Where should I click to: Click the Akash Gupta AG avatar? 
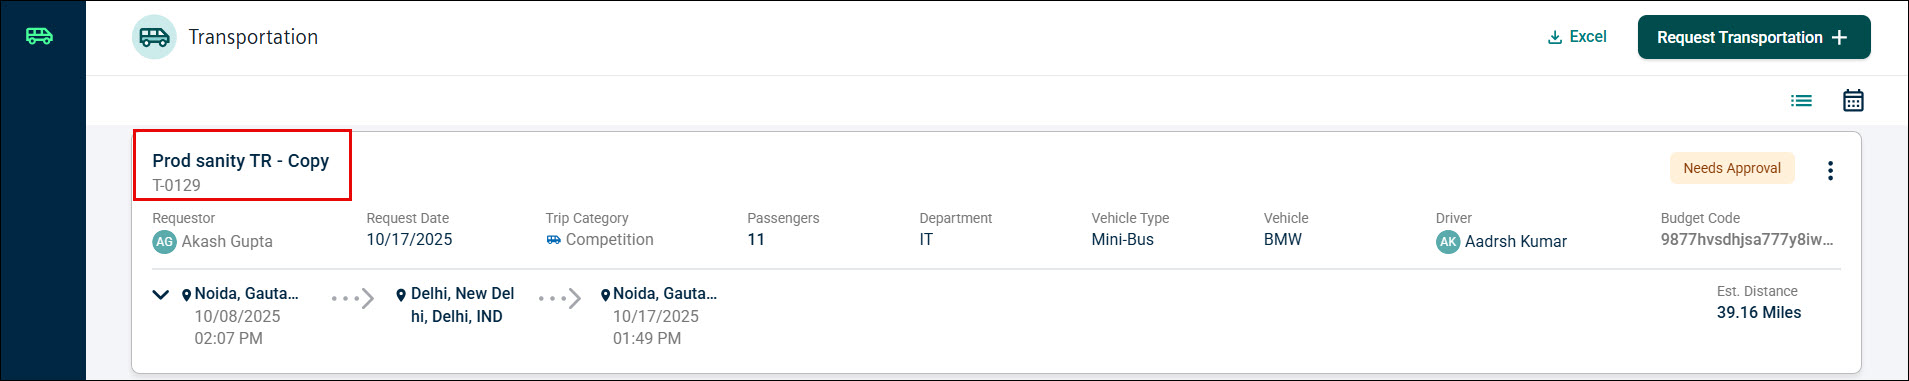pyautogui.click(x=164, y=242)
